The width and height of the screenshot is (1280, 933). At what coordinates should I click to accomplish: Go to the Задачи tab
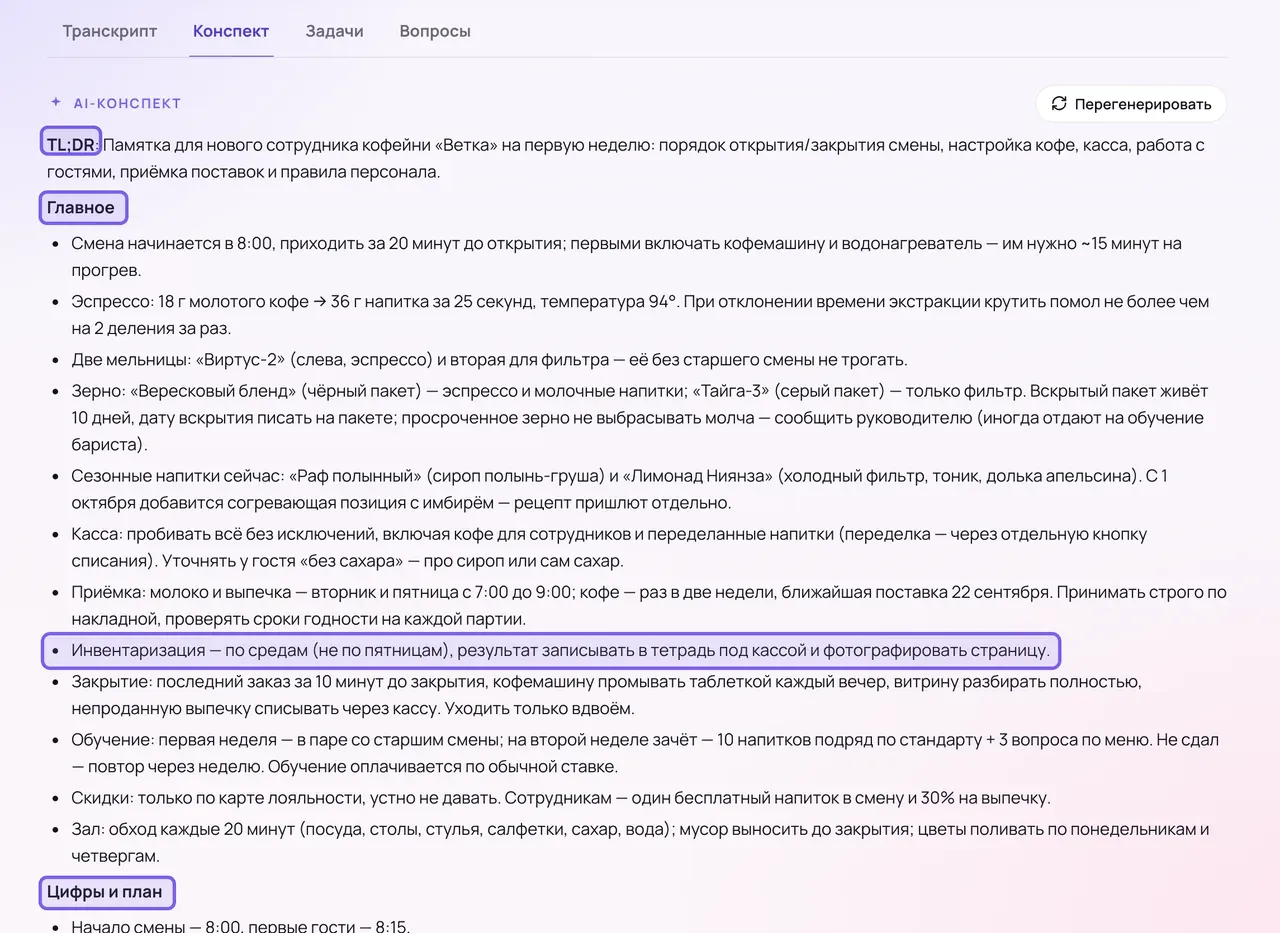[334, 31]
